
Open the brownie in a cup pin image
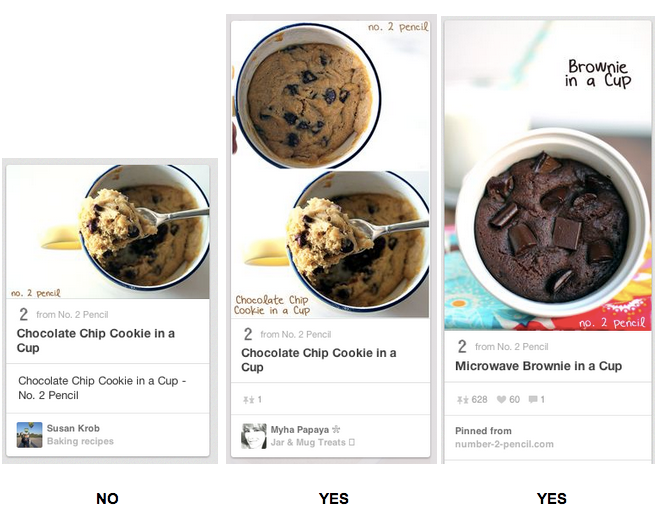pos(548,176)
